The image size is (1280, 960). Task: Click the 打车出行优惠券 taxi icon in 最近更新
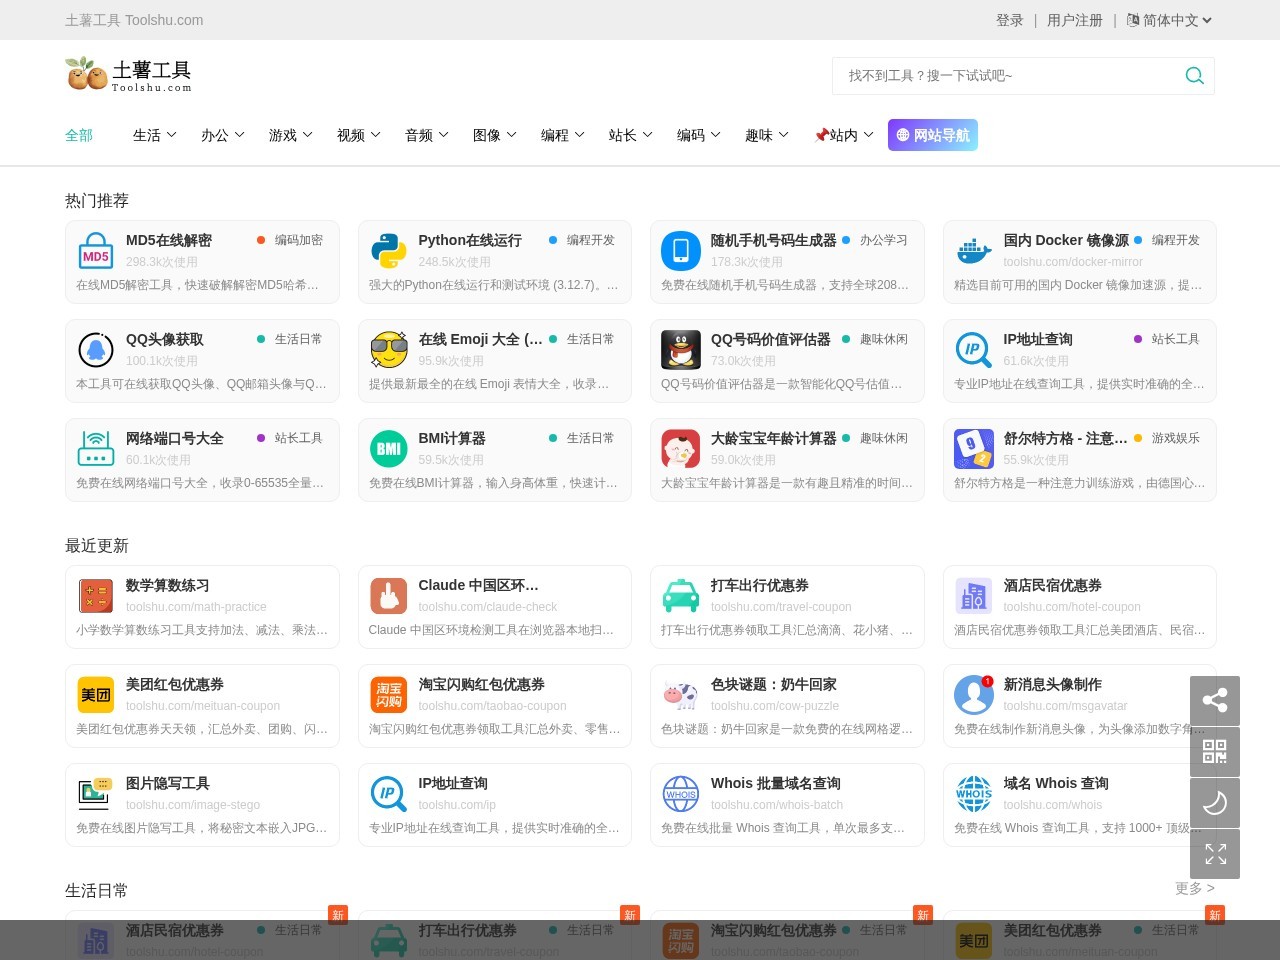[681, 595]
